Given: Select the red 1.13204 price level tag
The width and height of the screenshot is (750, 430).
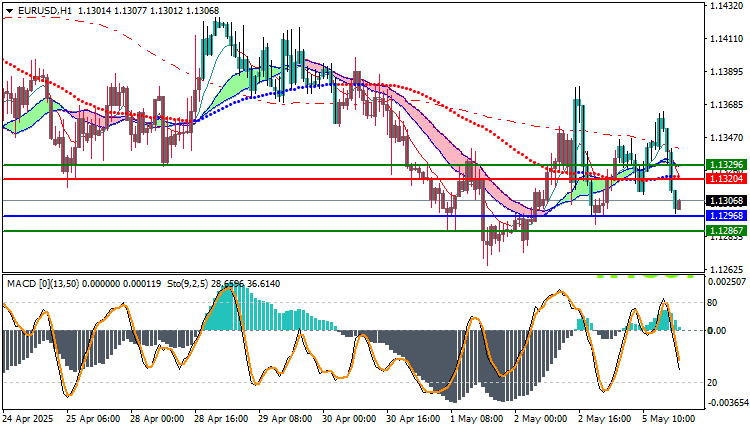Looking at the screenshot, I should click(726, 179).
